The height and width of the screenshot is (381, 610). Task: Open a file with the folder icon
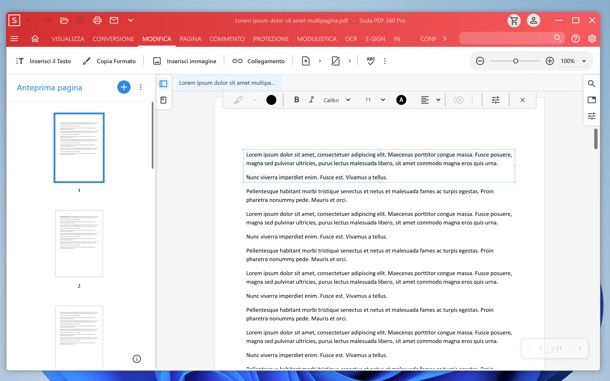64,20
